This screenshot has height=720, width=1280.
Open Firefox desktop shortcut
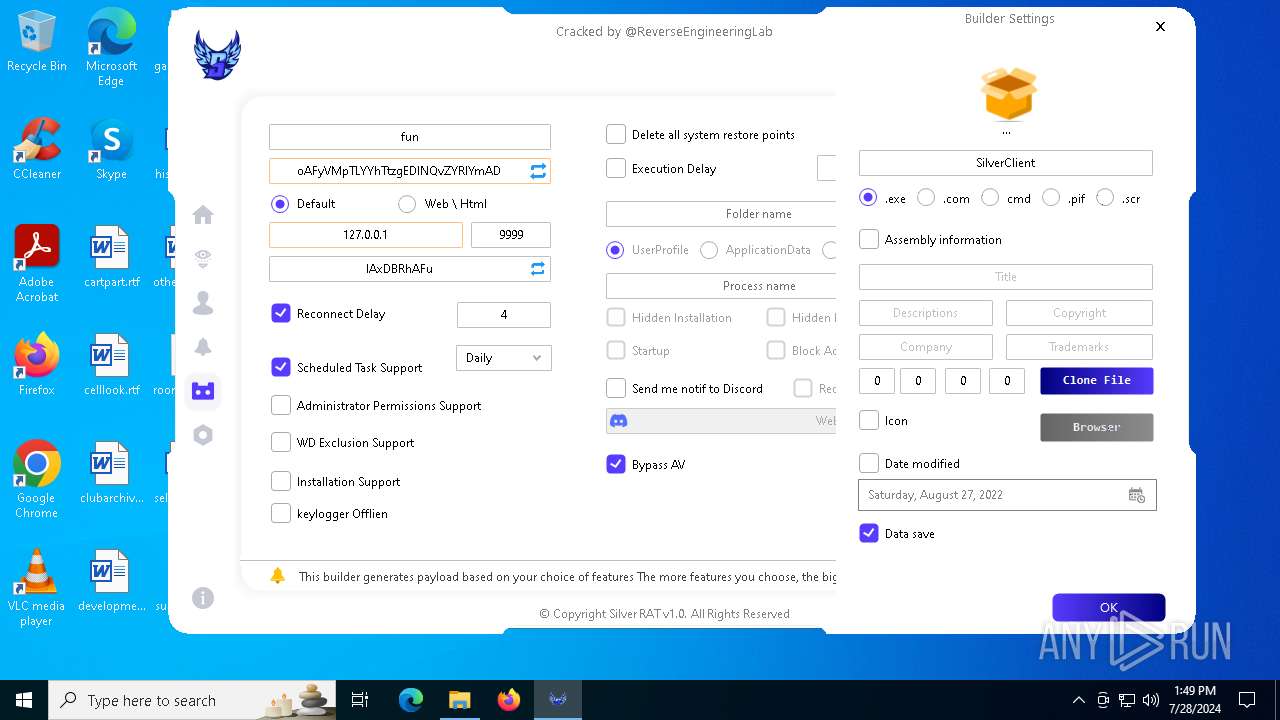(x=37, y=365)
